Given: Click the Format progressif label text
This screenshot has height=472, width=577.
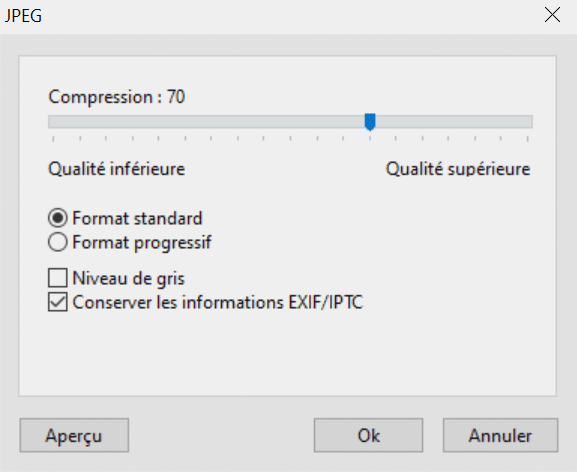Looking at the screenshot, I should 142,243.
